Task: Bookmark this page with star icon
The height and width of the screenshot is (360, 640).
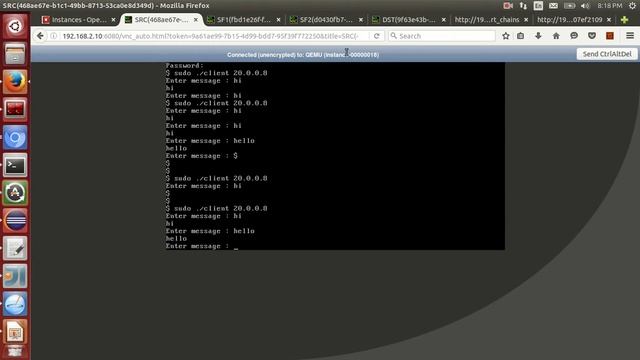Action: (506, 36)
